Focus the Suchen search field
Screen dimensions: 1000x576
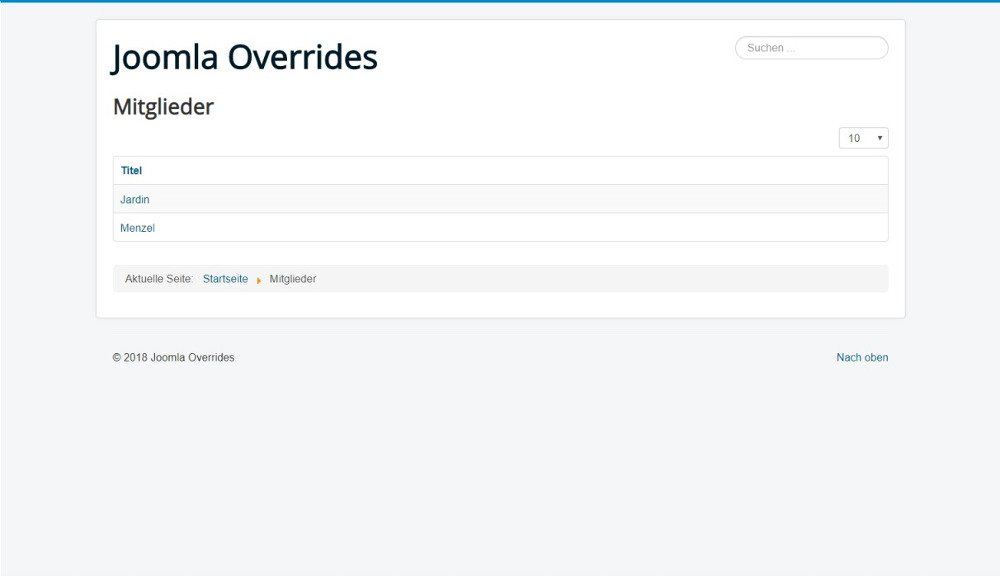point(811,48)
